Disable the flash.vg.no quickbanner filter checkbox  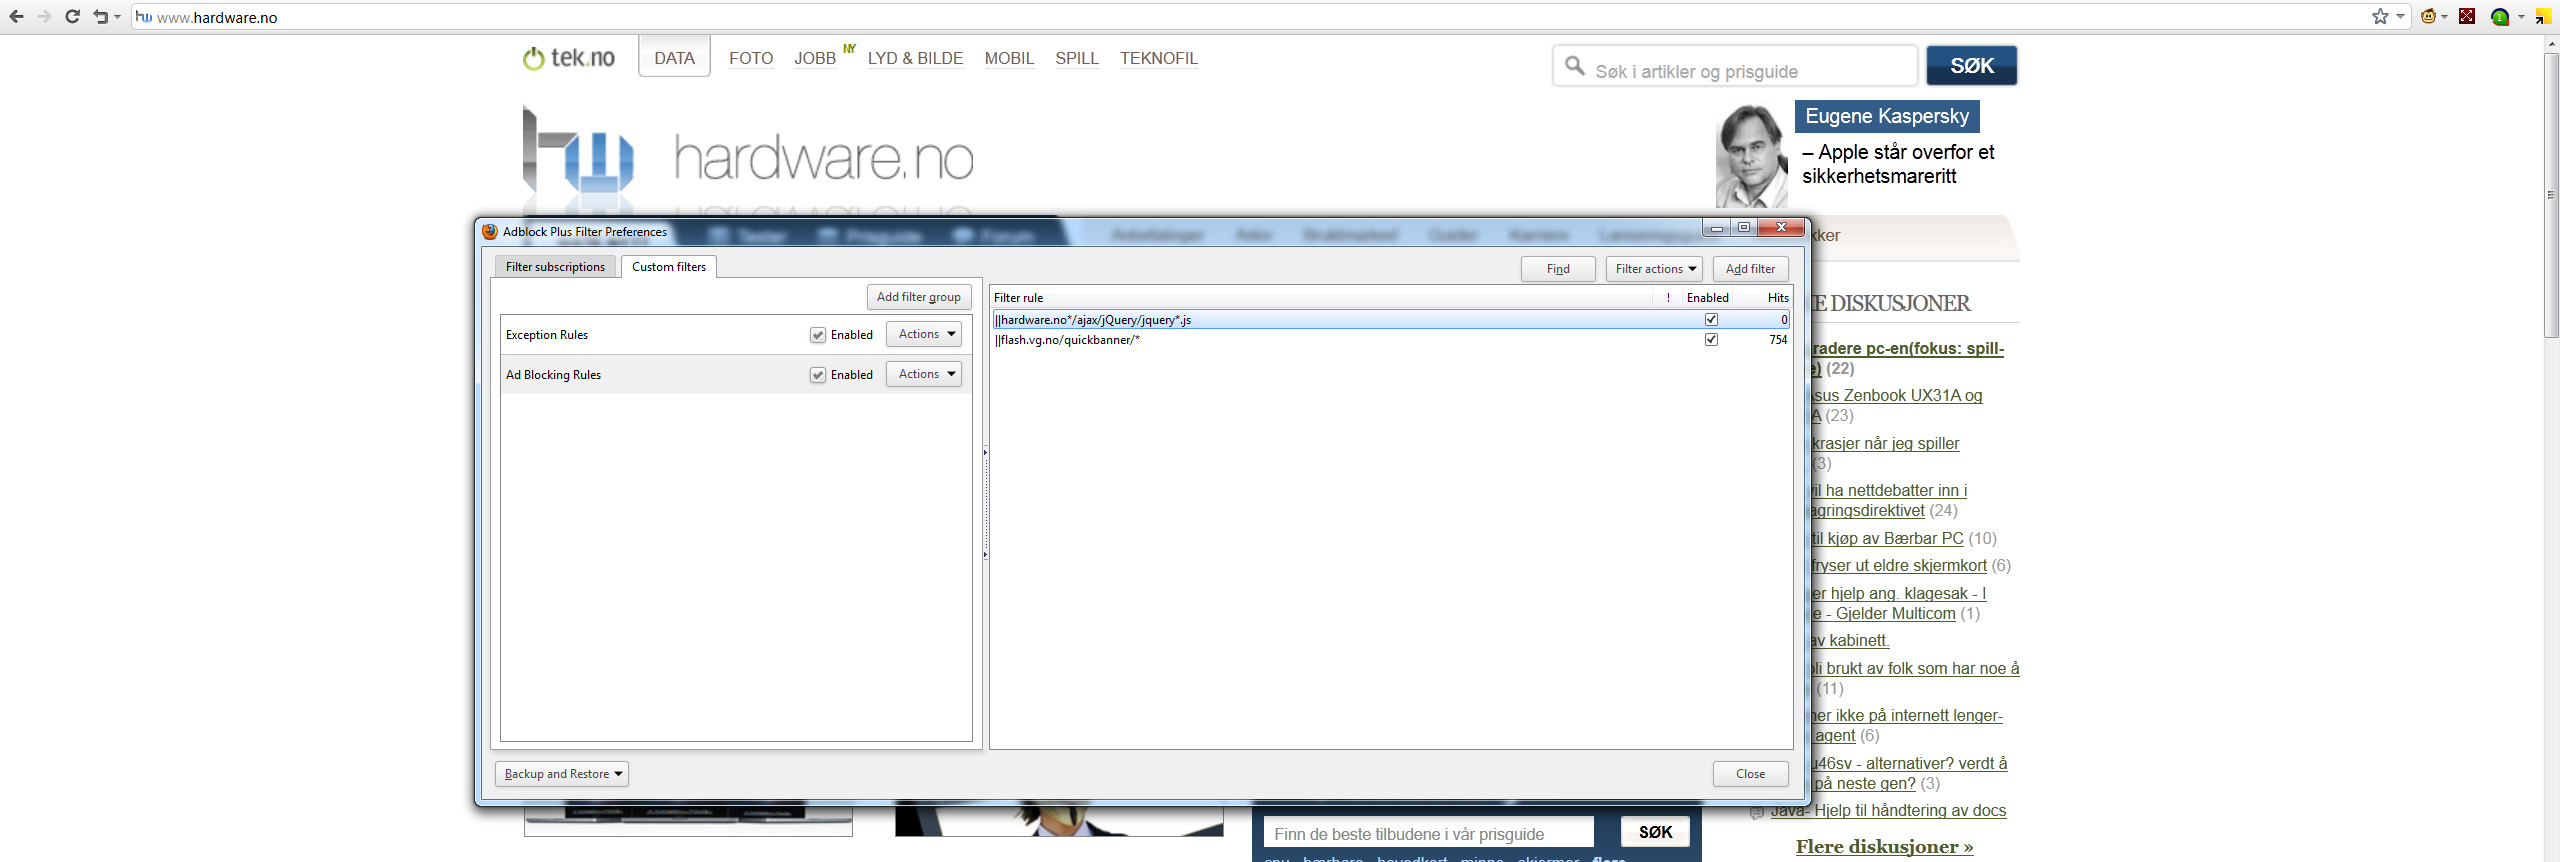click(1711, 340)
